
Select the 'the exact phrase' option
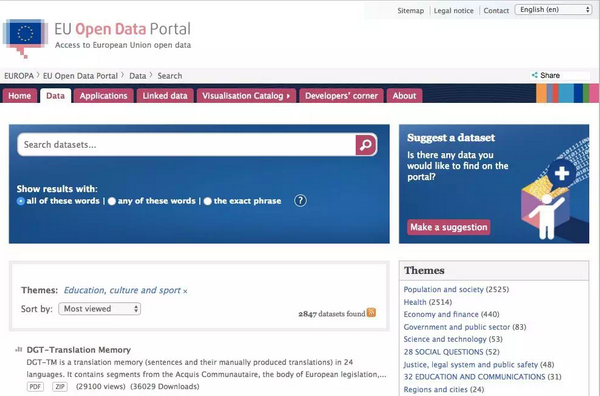208,201
